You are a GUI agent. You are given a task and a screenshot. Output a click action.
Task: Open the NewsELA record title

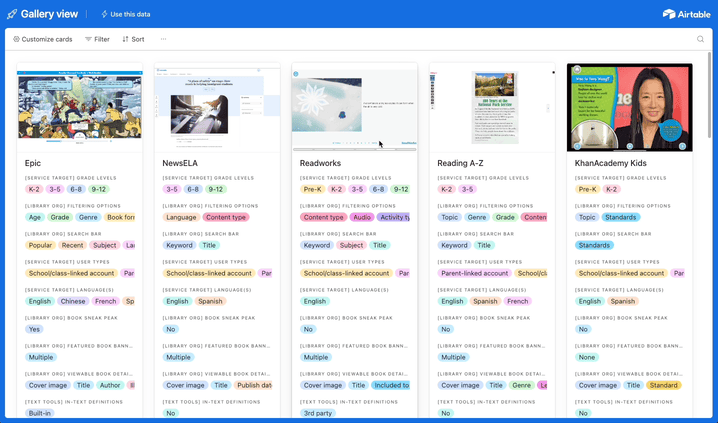tap(180, 163)
